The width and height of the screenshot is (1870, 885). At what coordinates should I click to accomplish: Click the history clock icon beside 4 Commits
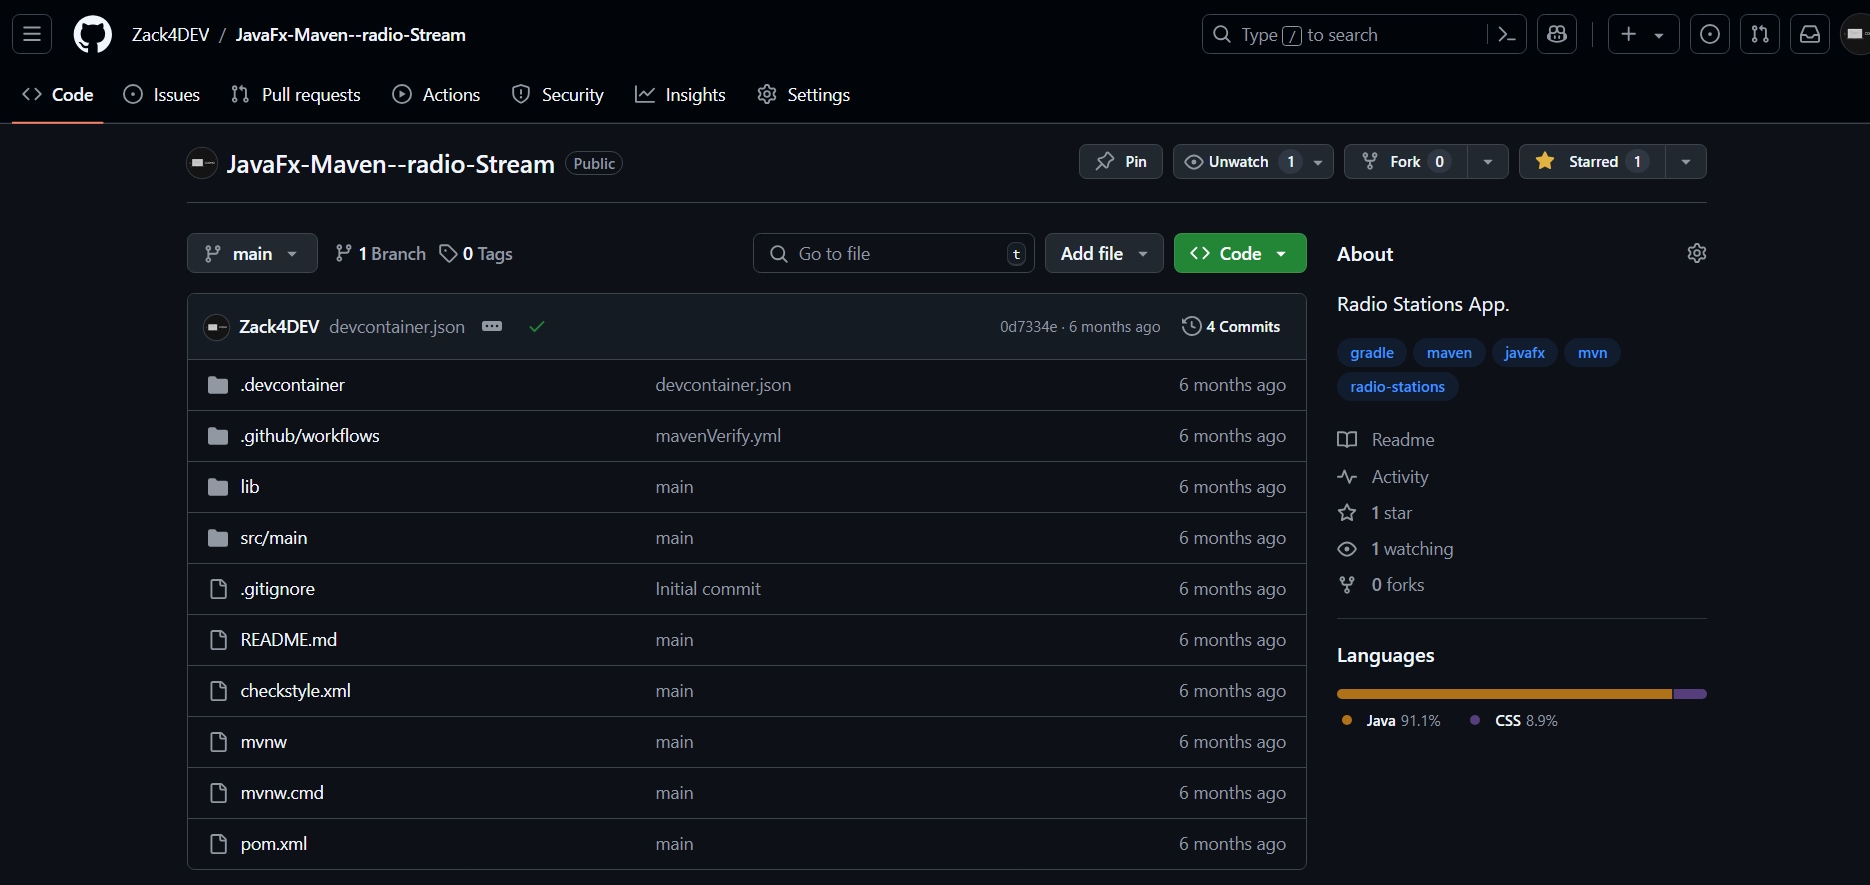[1191, 326]
